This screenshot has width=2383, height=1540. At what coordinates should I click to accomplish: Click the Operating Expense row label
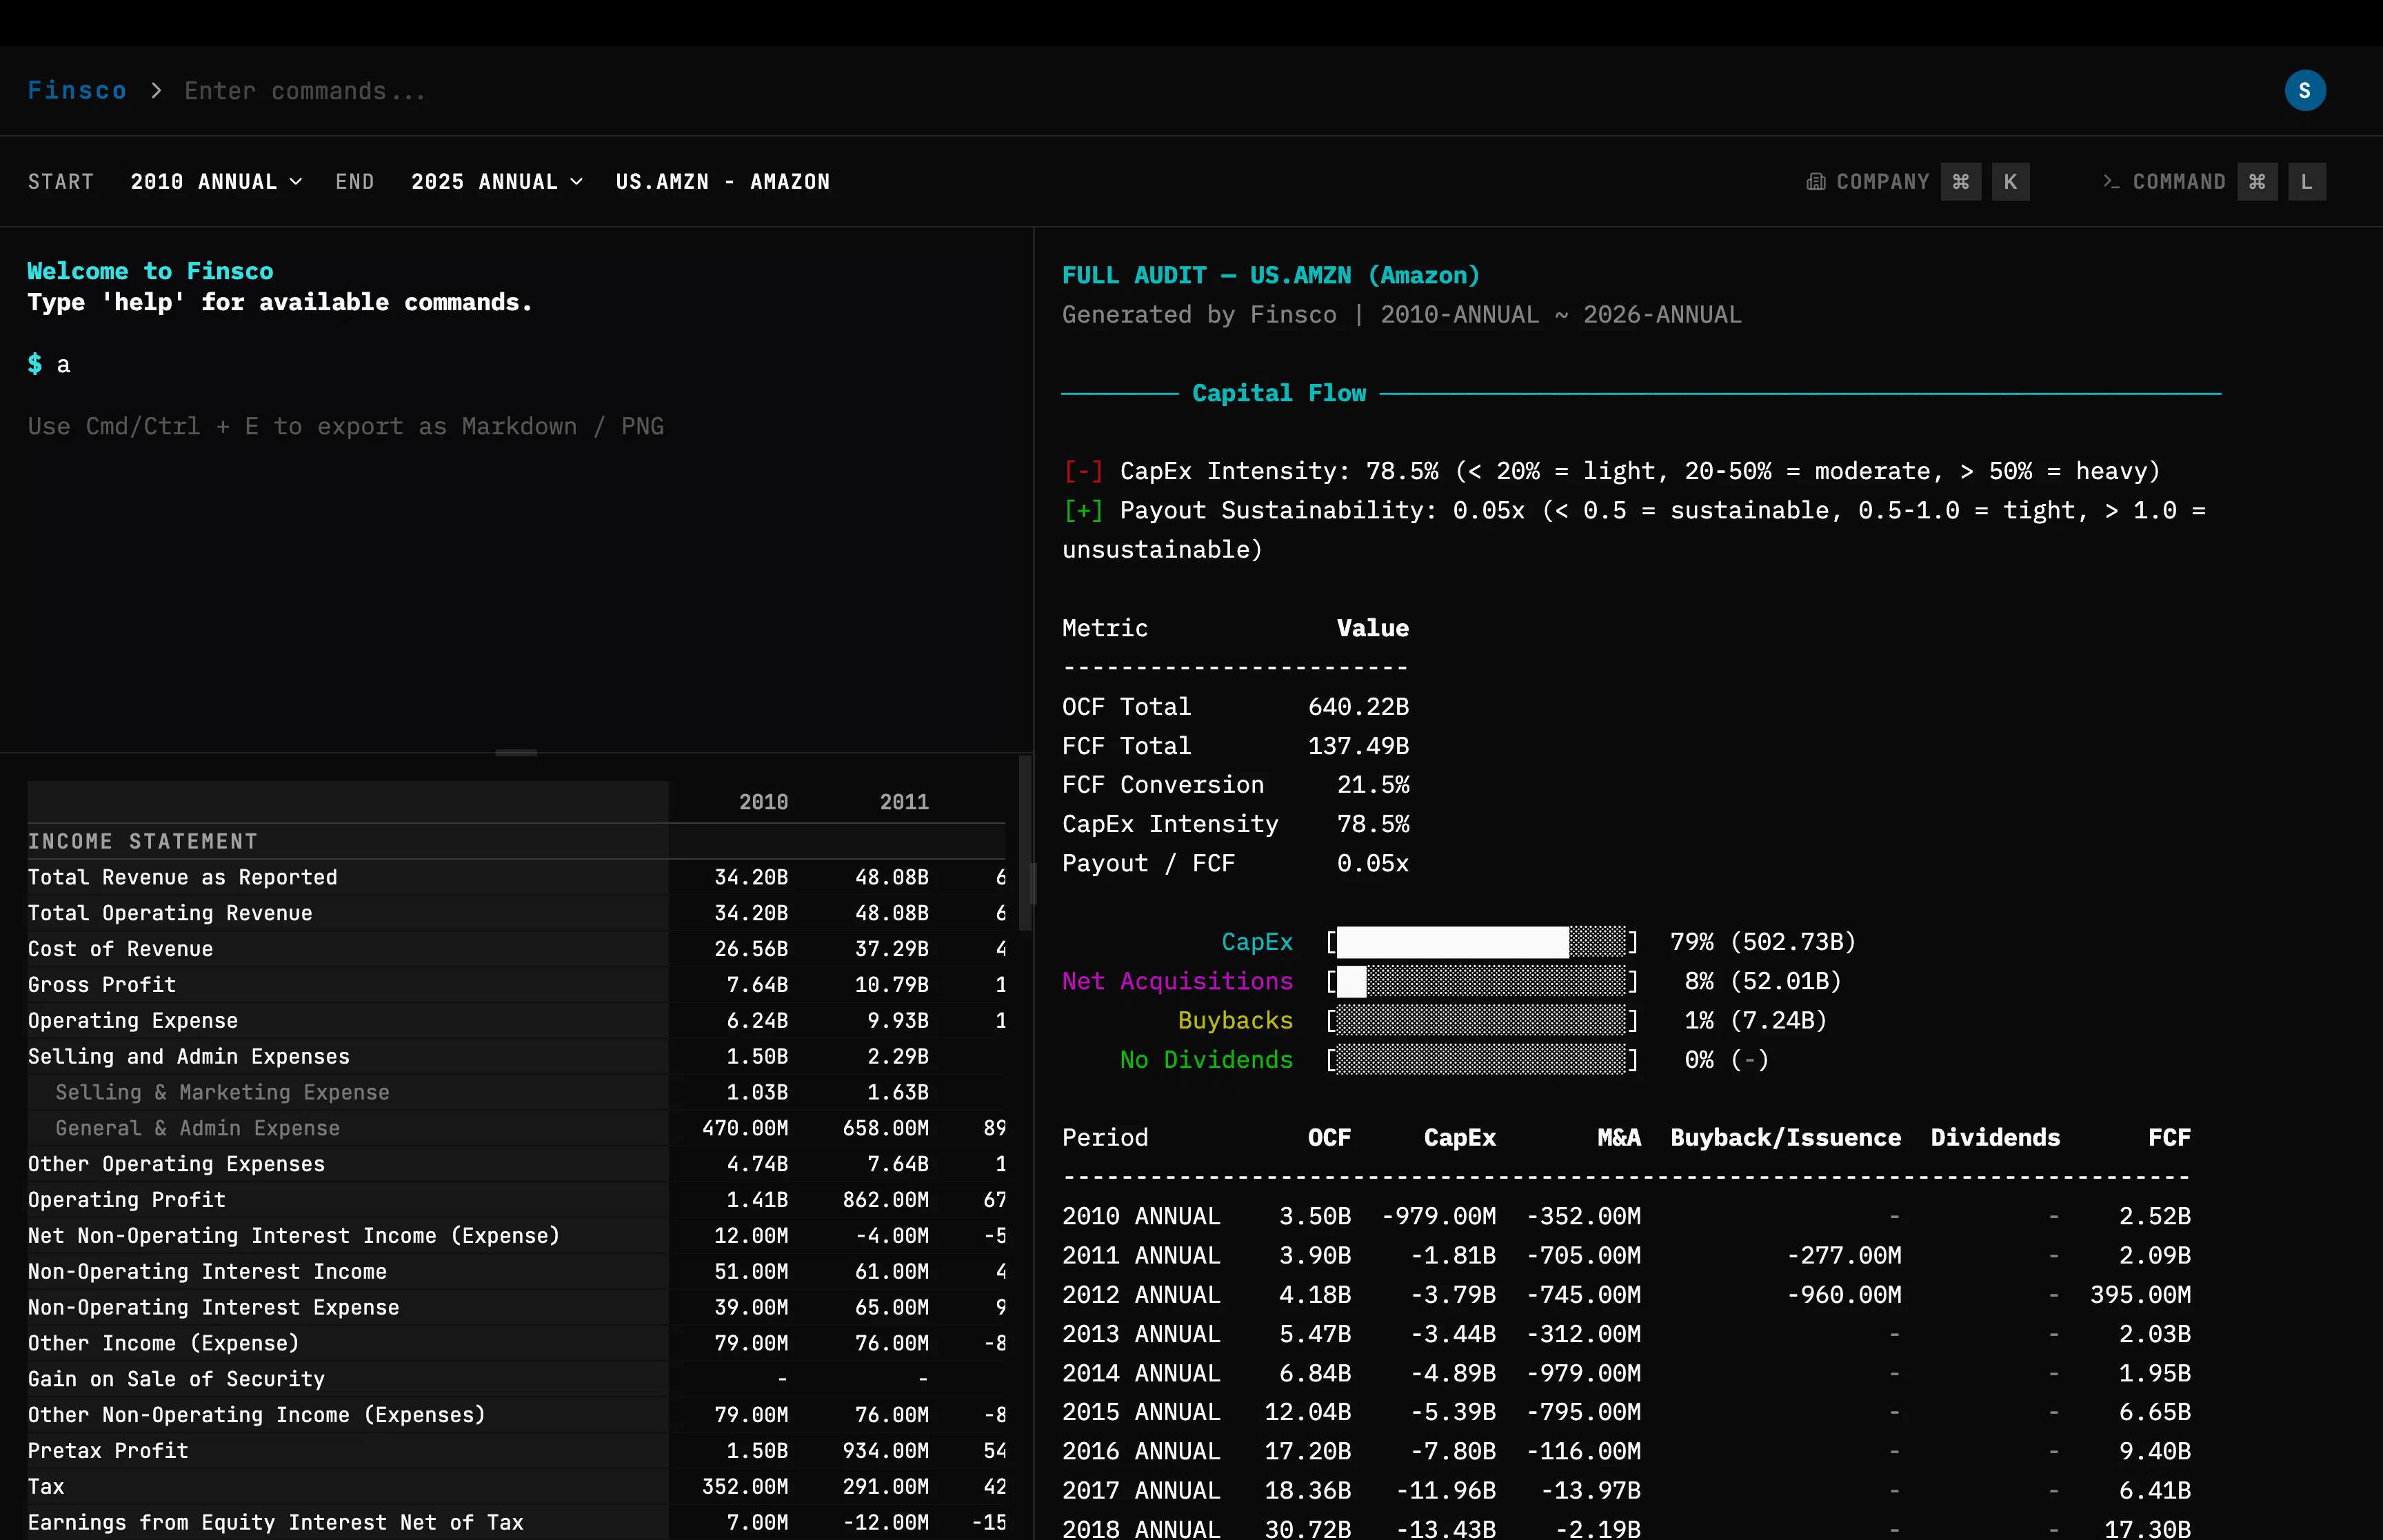click(133, 1021)
